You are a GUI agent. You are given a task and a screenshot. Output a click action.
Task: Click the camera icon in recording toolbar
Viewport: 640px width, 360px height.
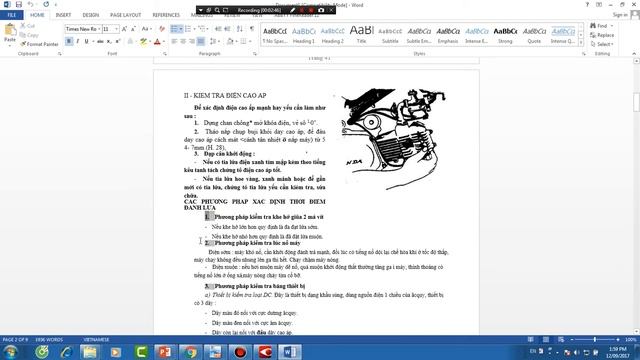click(321, 10)
